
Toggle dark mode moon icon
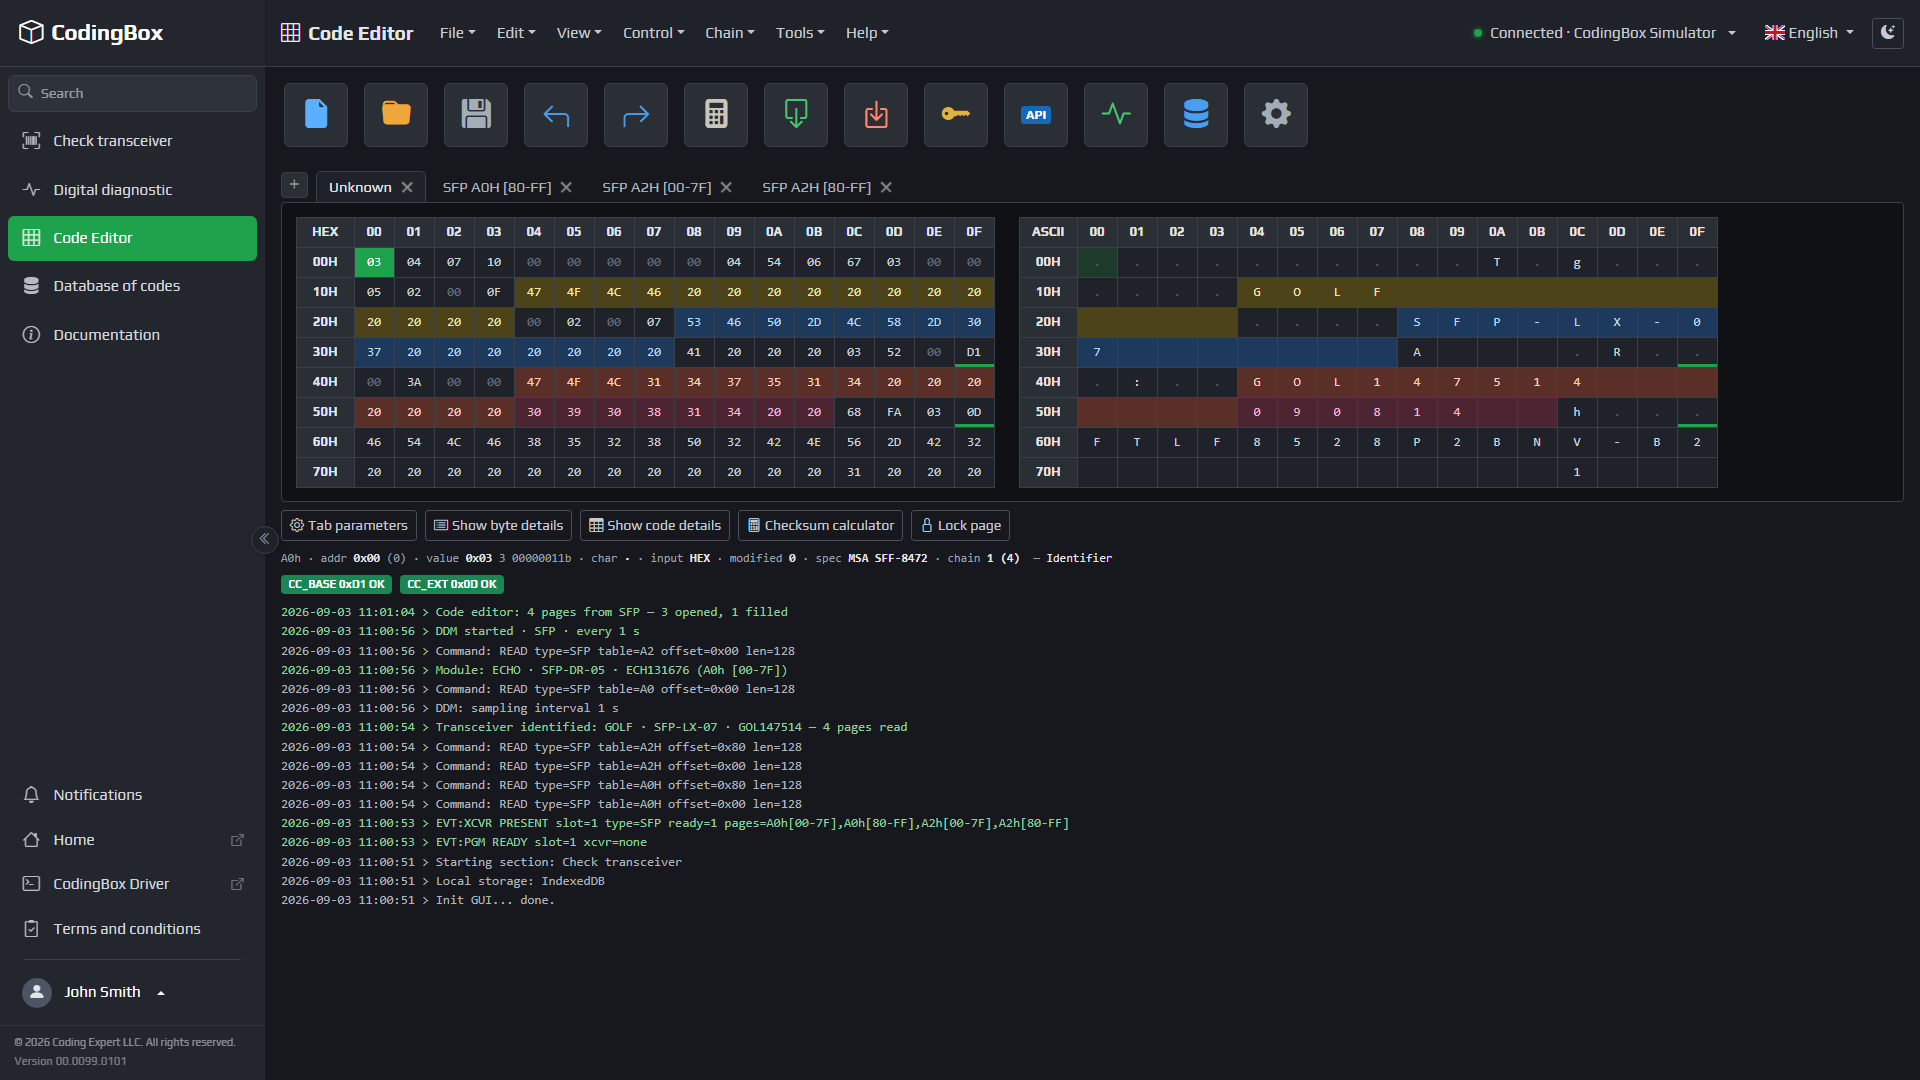point(1888,33)
